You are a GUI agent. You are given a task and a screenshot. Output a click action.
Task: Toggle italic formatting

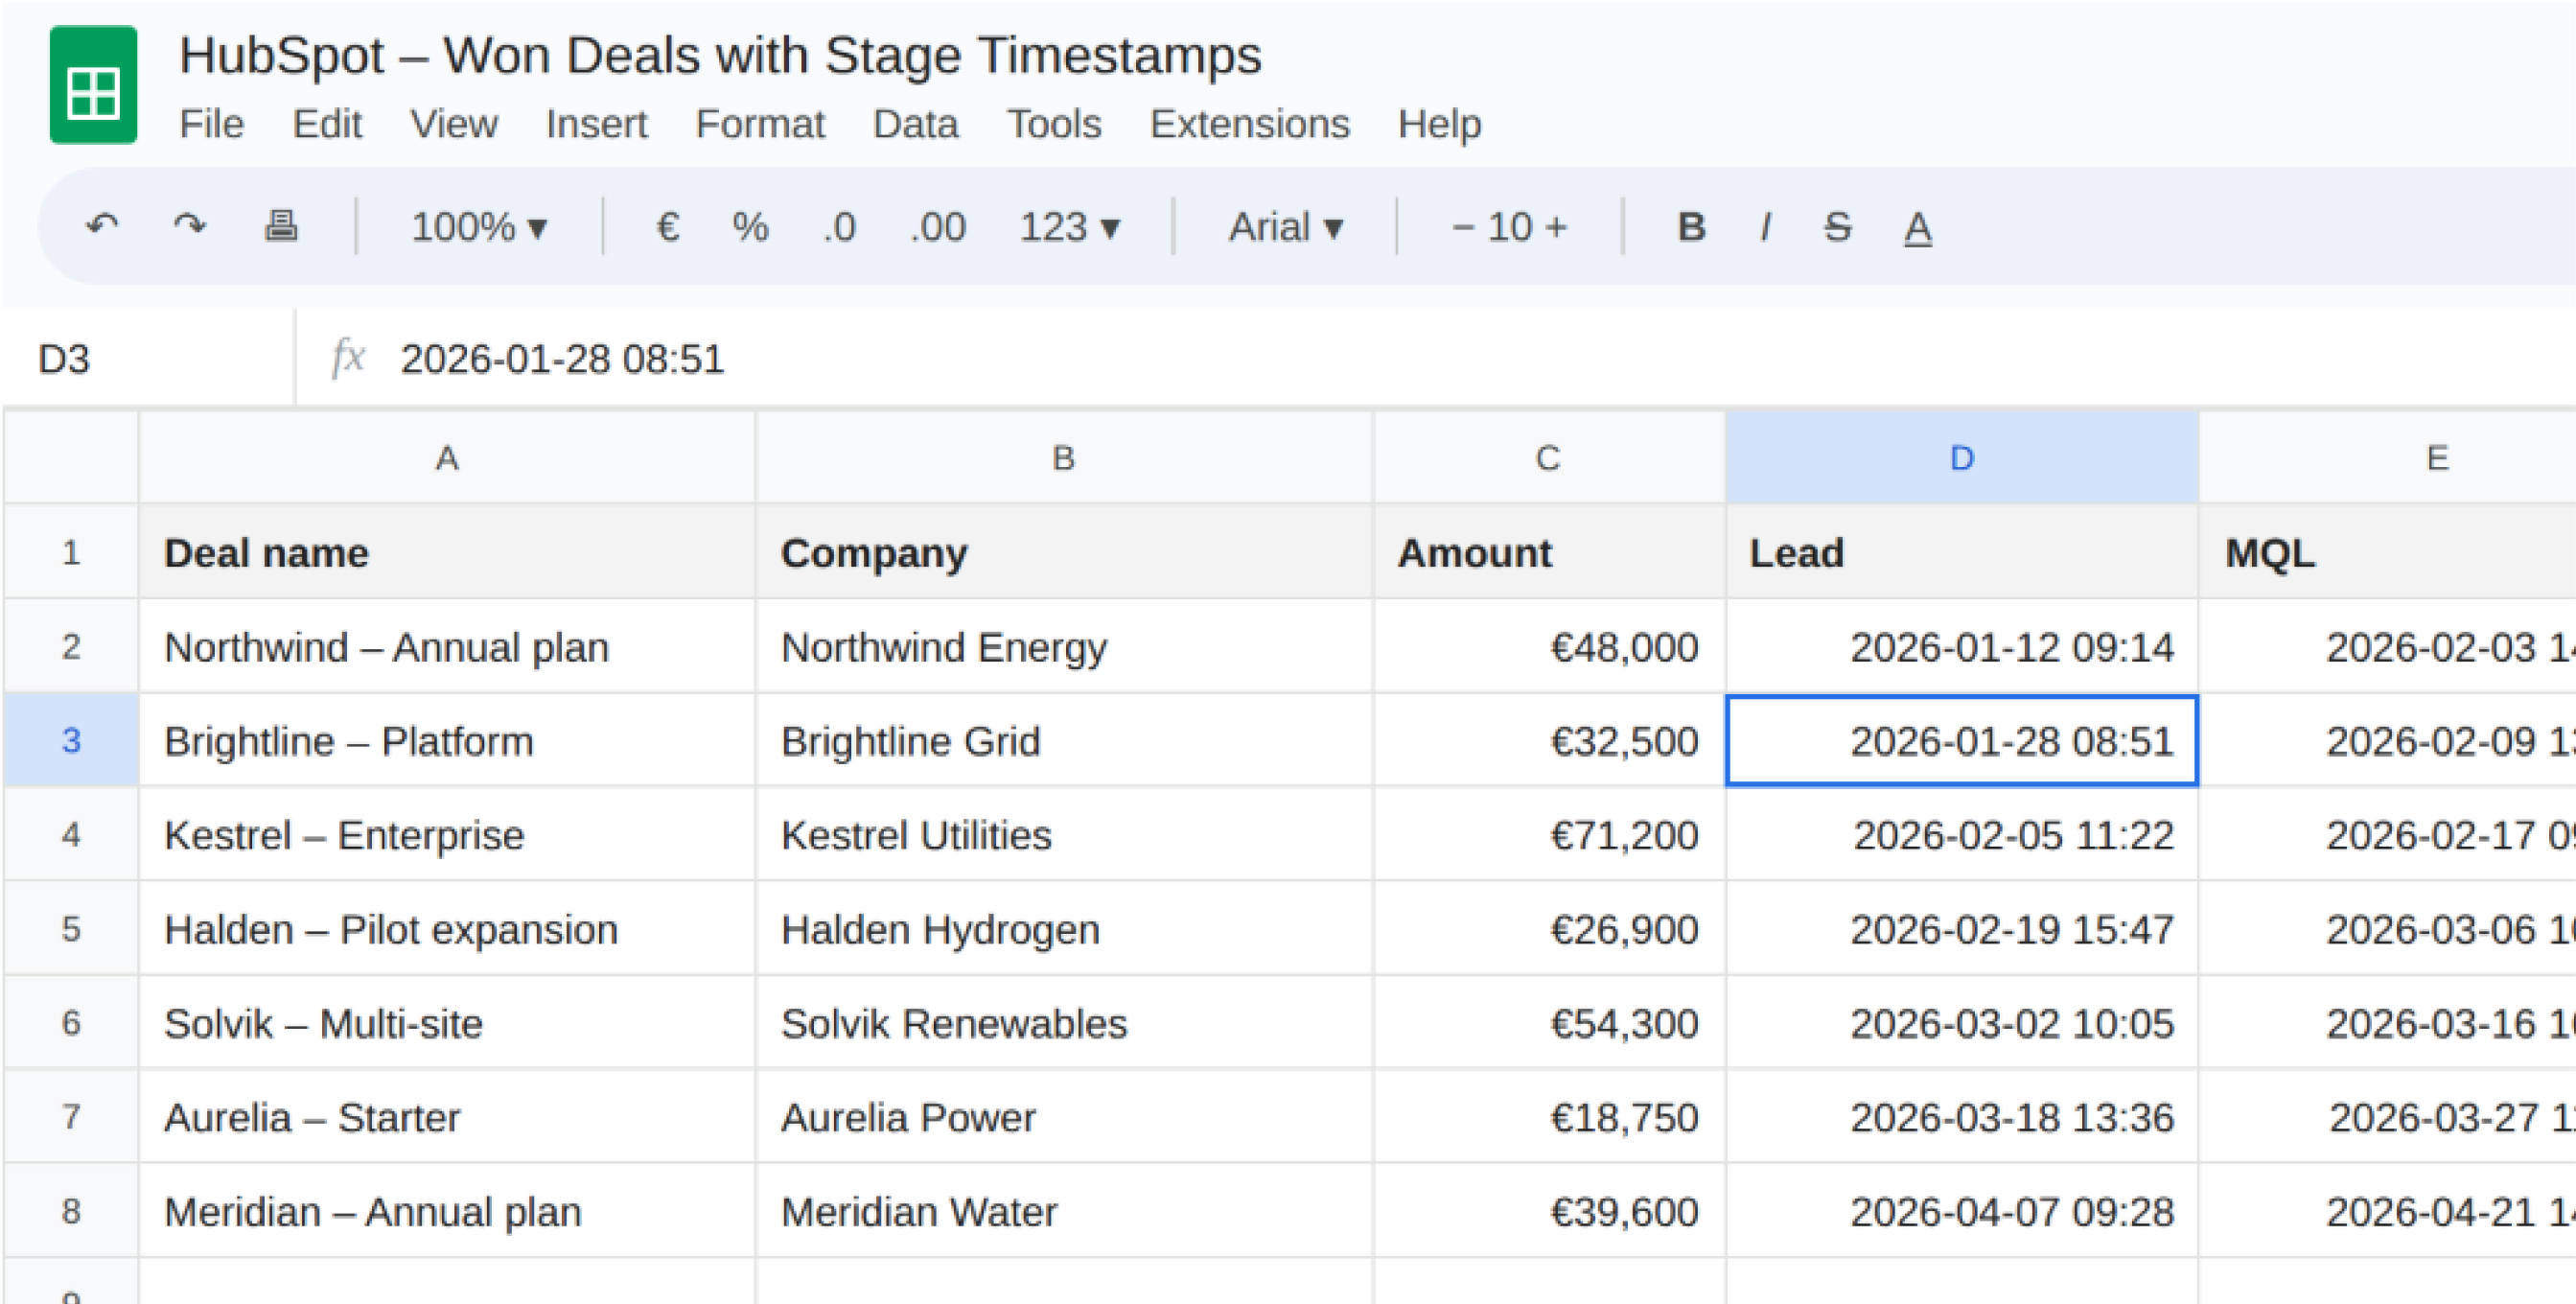(1766, 227)
